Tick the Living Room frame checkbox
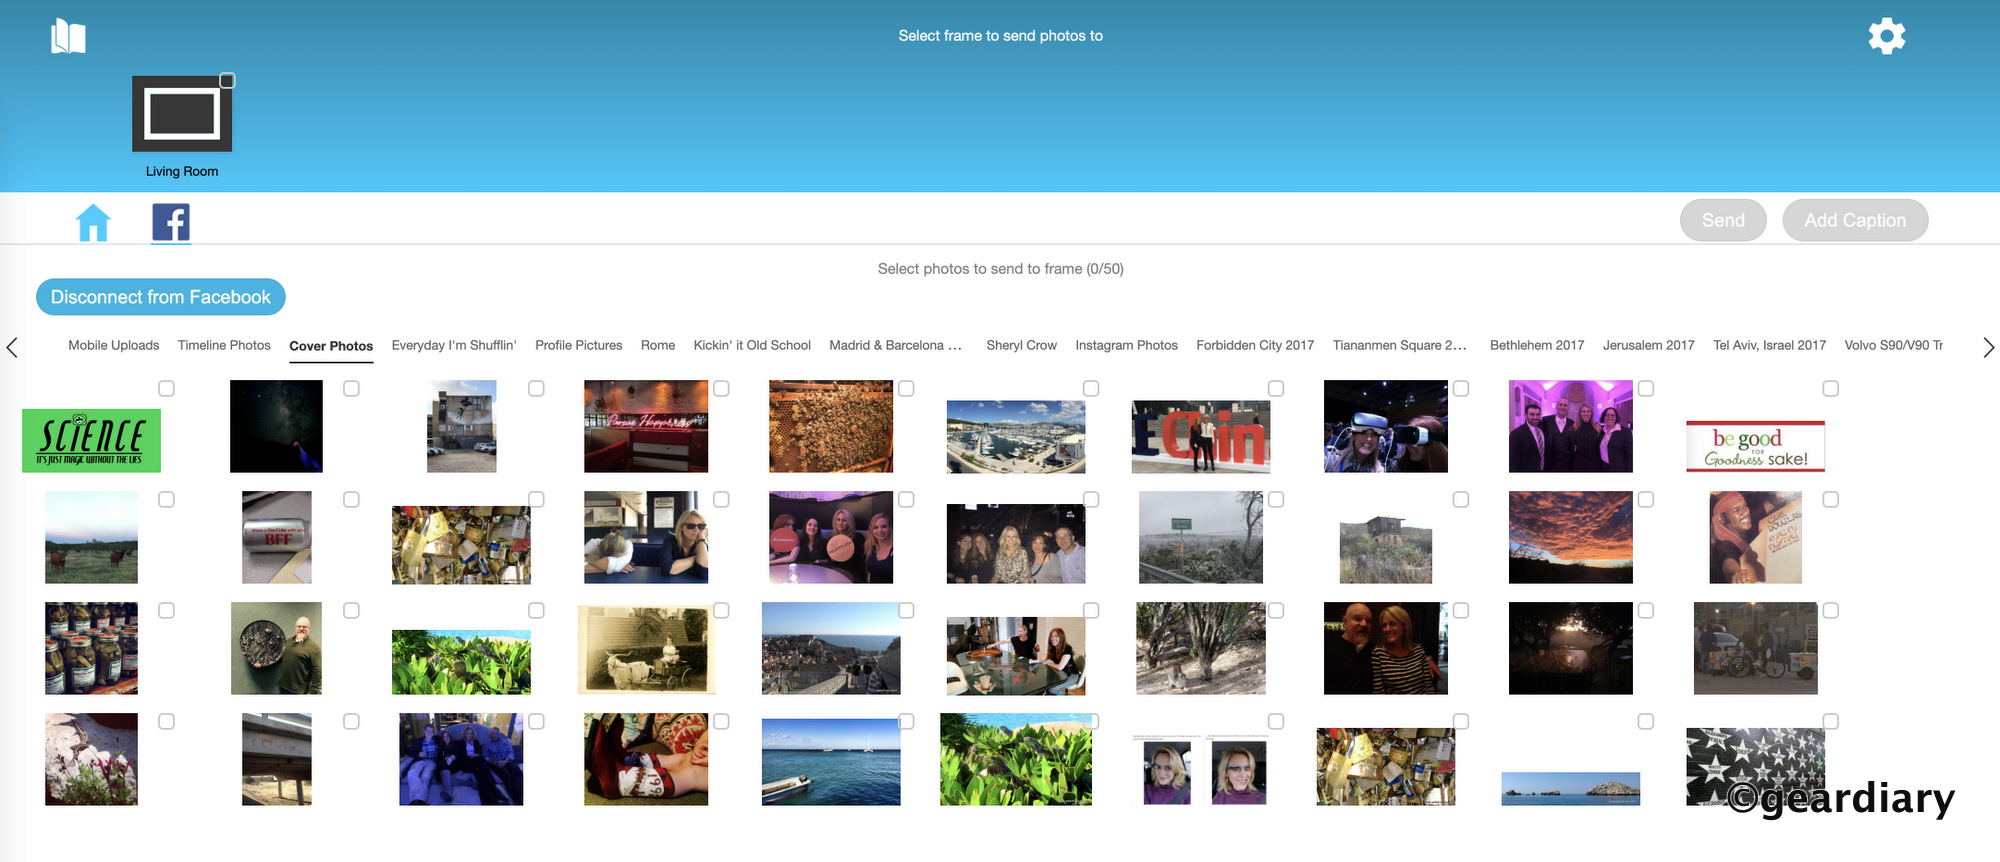This screenshot has width=2000, height=862. tap(227, 81)
